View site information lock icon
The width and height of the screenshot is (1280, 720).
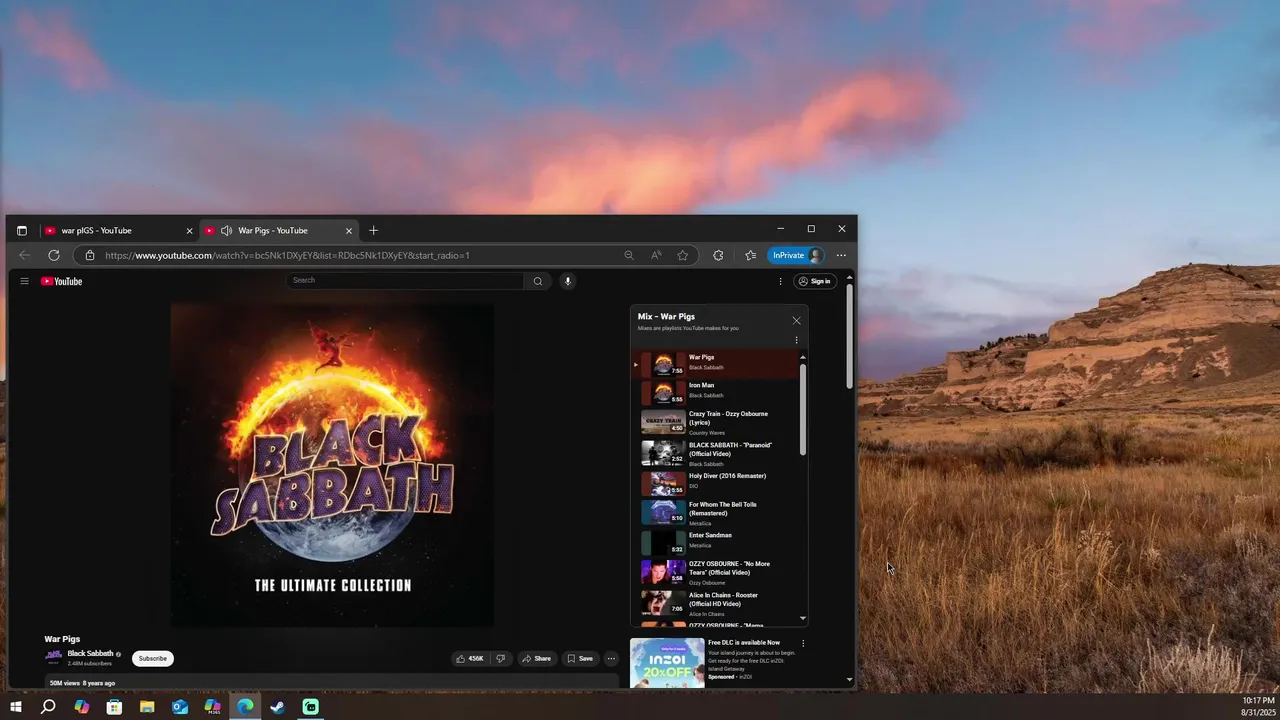89,255
